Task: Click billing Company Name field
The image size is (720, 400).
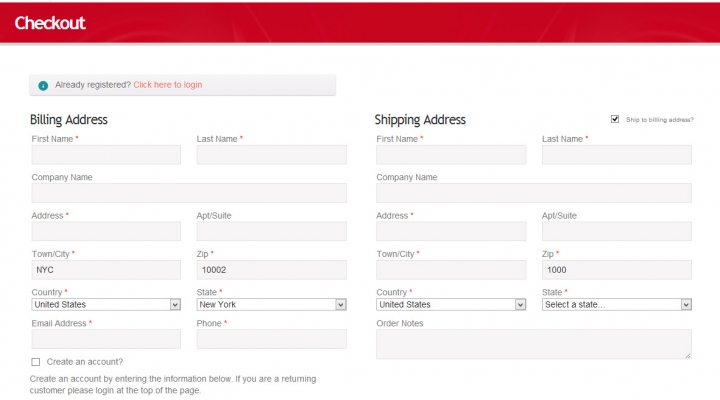Action: coord(189,193)
